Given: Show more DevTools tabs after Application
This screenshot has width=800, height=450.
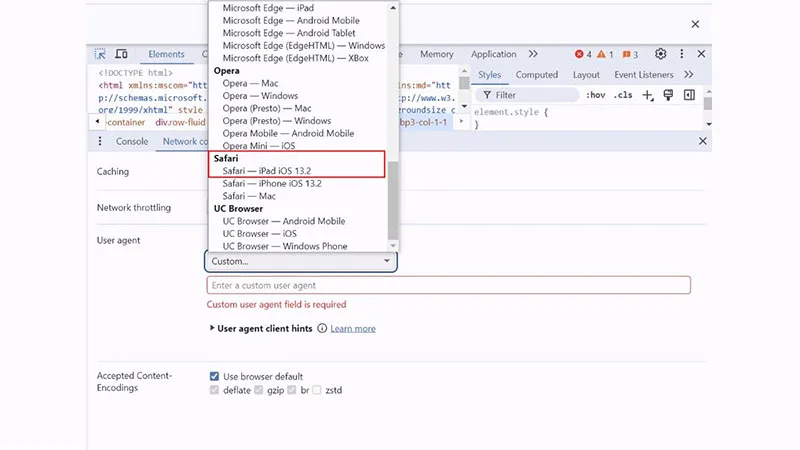Looking at the screenshot, I should (x=533, y=54).
